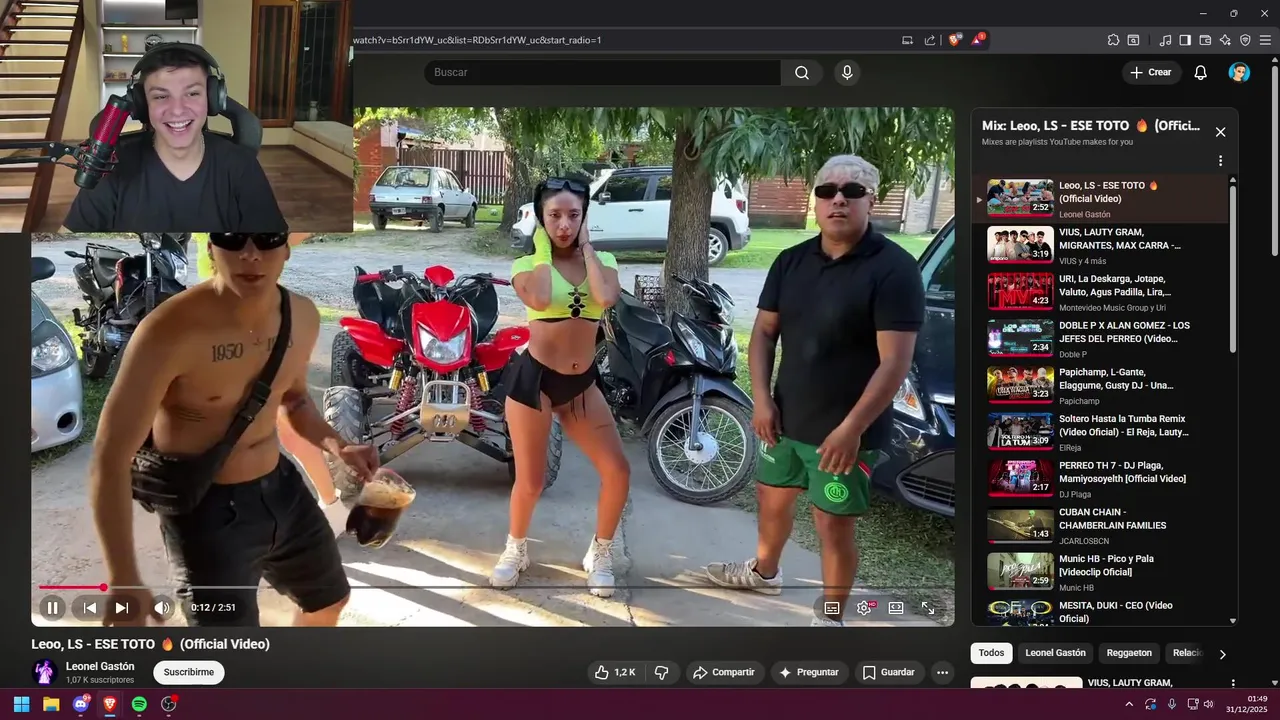Play DOBLE P X ALAN GOMEZ item
Viewport: 1280px width, 720px height.
[1100, 338]
